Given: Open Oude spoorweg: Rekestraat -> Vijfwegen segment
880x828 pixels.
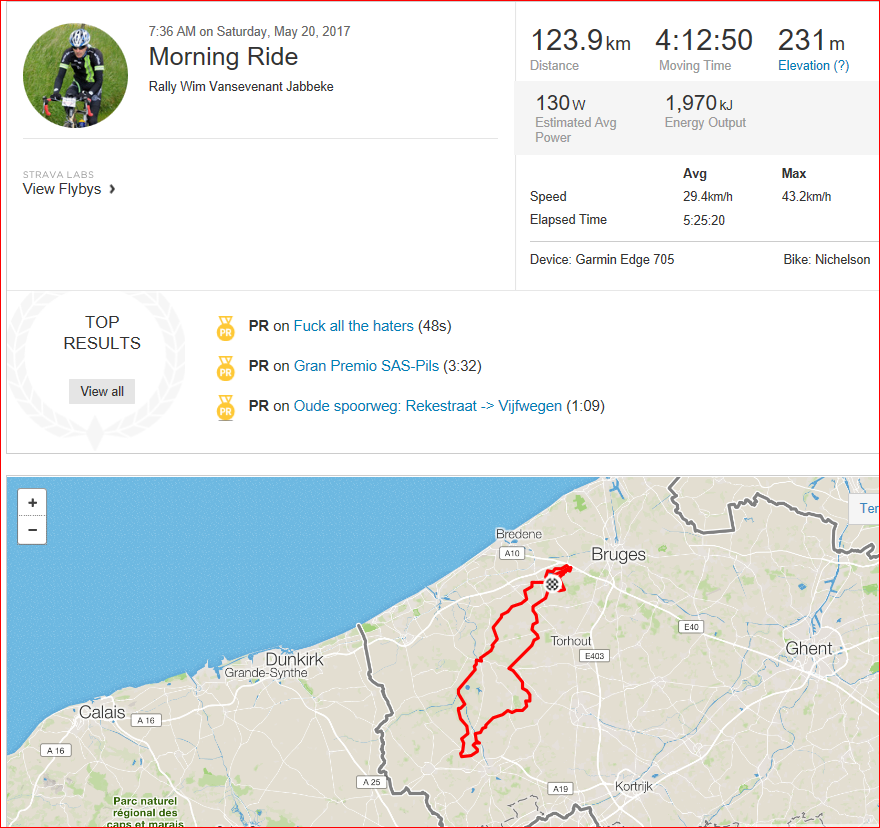Looking at the screenshot, I should [x=428, y=406].
